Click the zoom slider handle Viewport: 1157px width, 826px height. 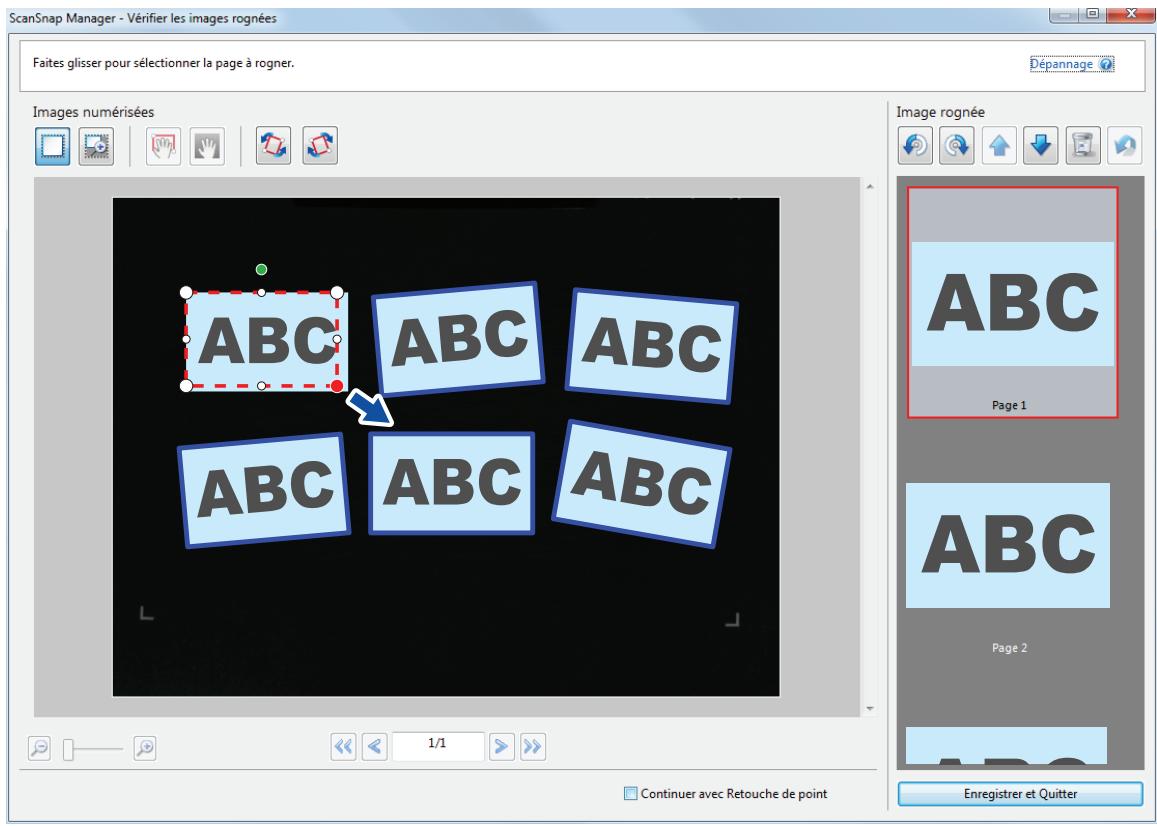(68, 748)
